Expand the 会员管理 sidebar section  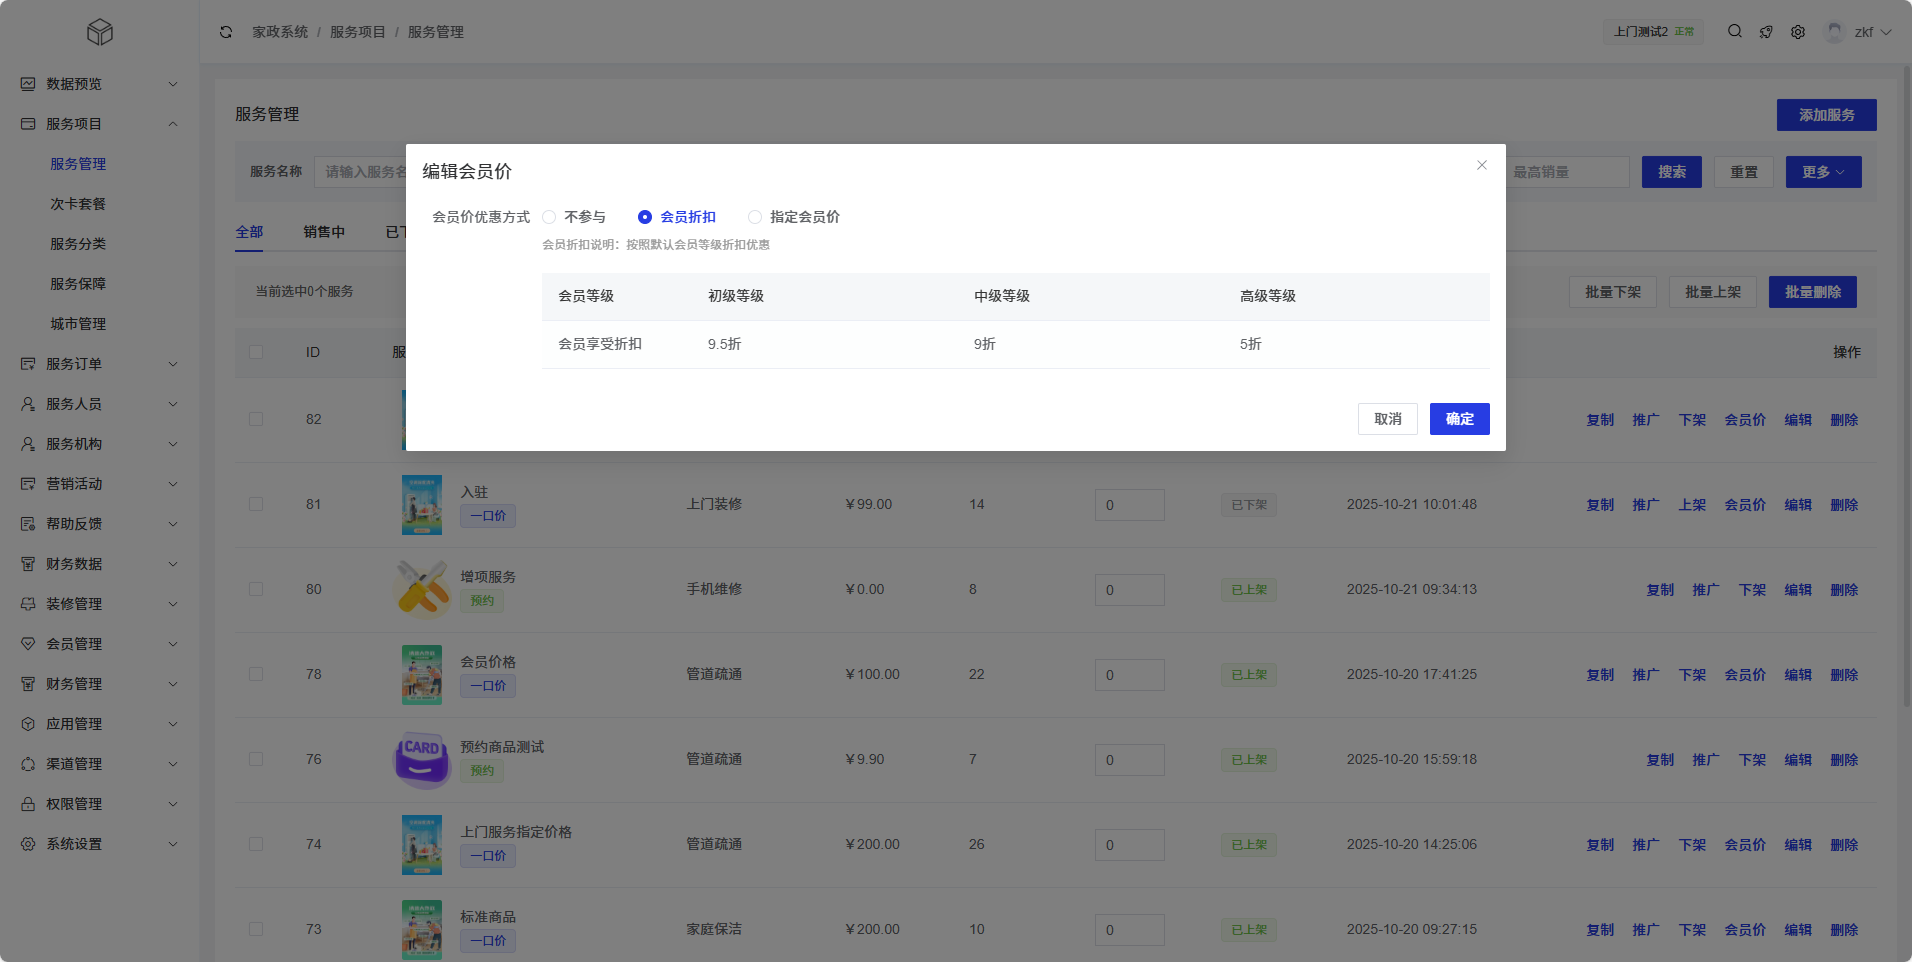pos(98,644)
